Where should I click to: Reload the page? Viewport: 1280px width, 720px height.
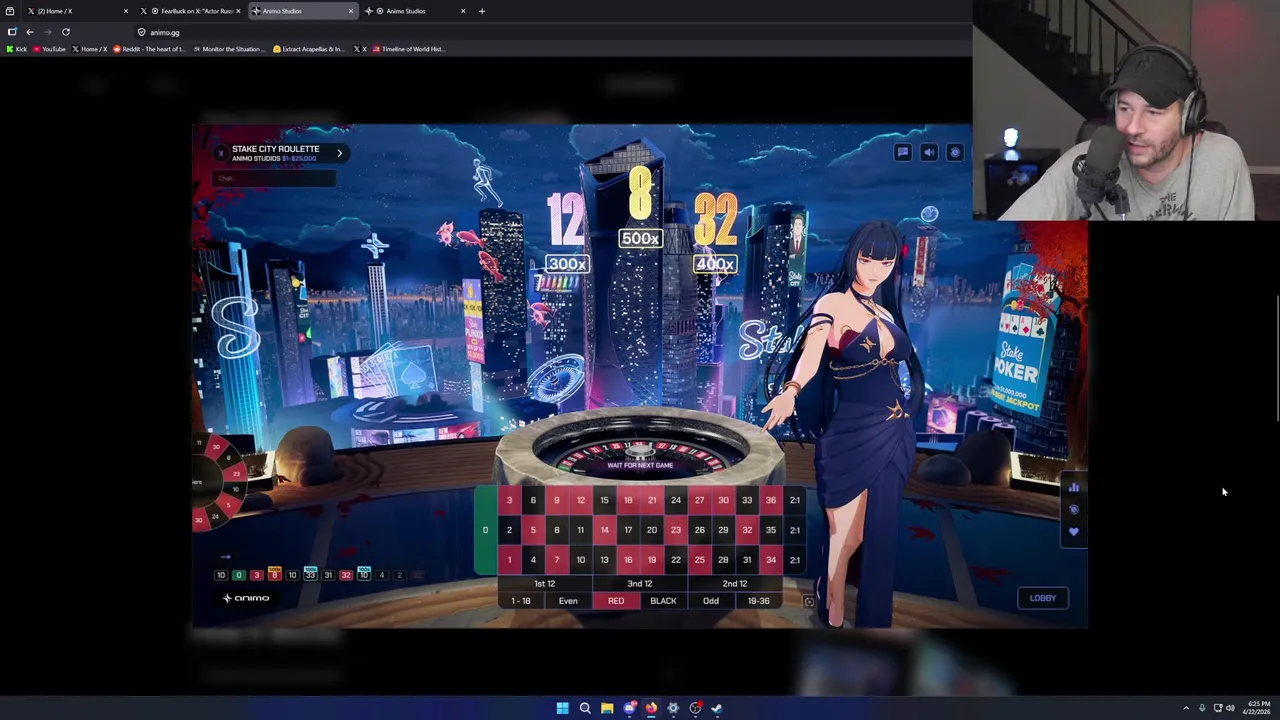[66, 32]
